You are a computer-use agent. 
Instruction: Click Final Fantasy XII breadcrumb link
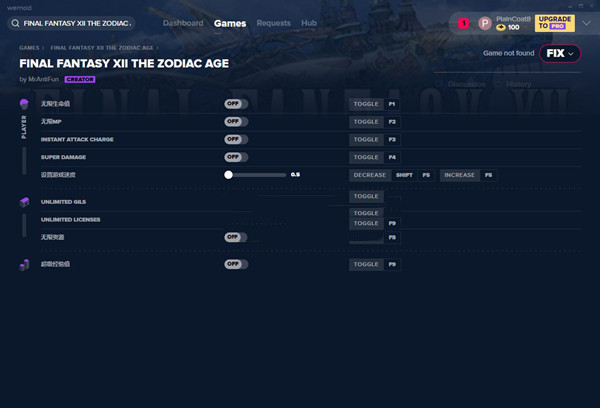102,48
